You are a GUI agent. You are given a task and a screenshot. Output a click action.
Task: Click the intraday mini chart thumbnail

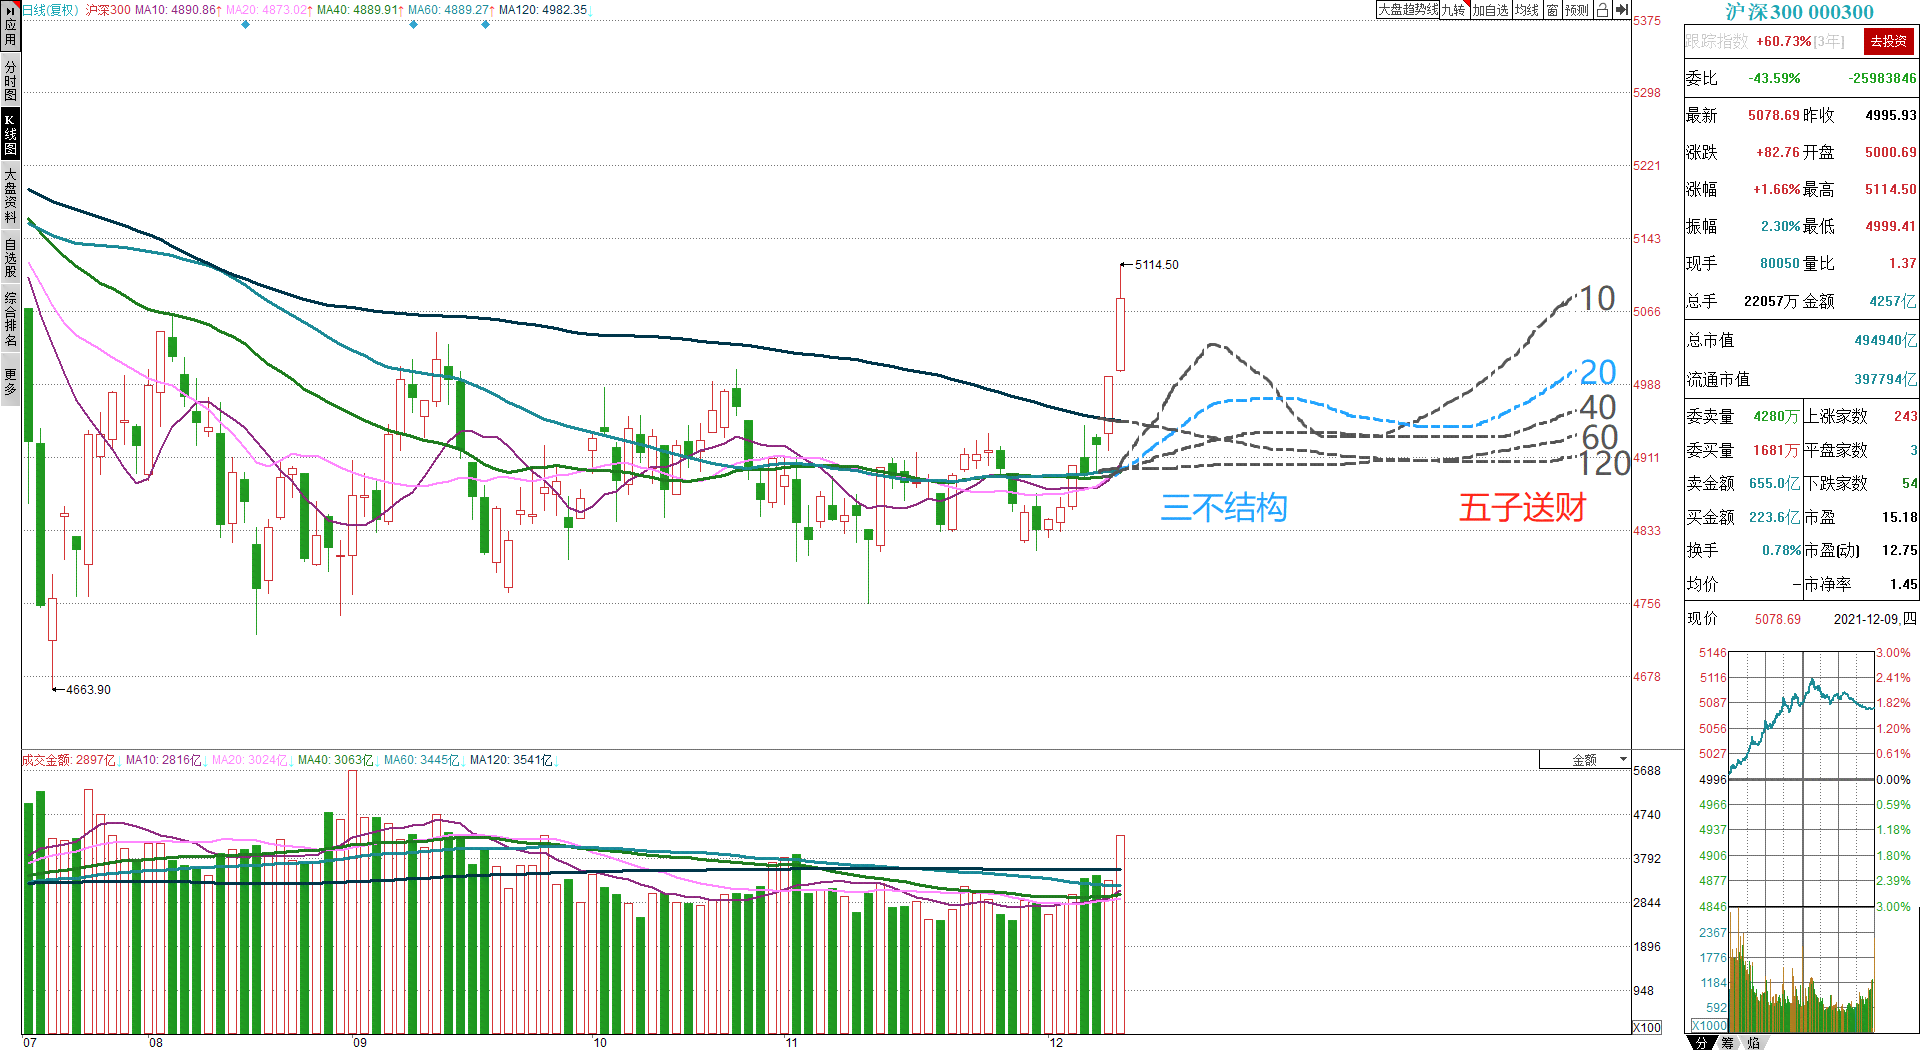(1801, 779)
